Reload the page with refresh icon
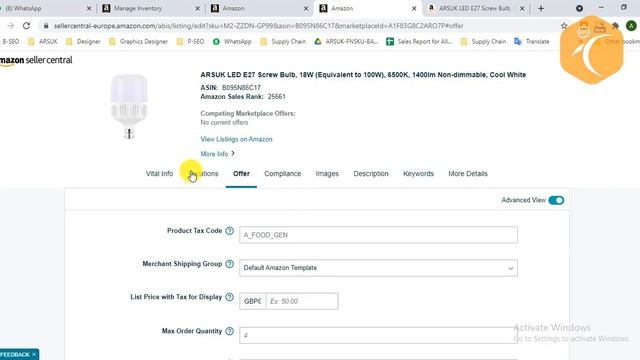Screen dimensions: 640x360 (x=27, y=26)
